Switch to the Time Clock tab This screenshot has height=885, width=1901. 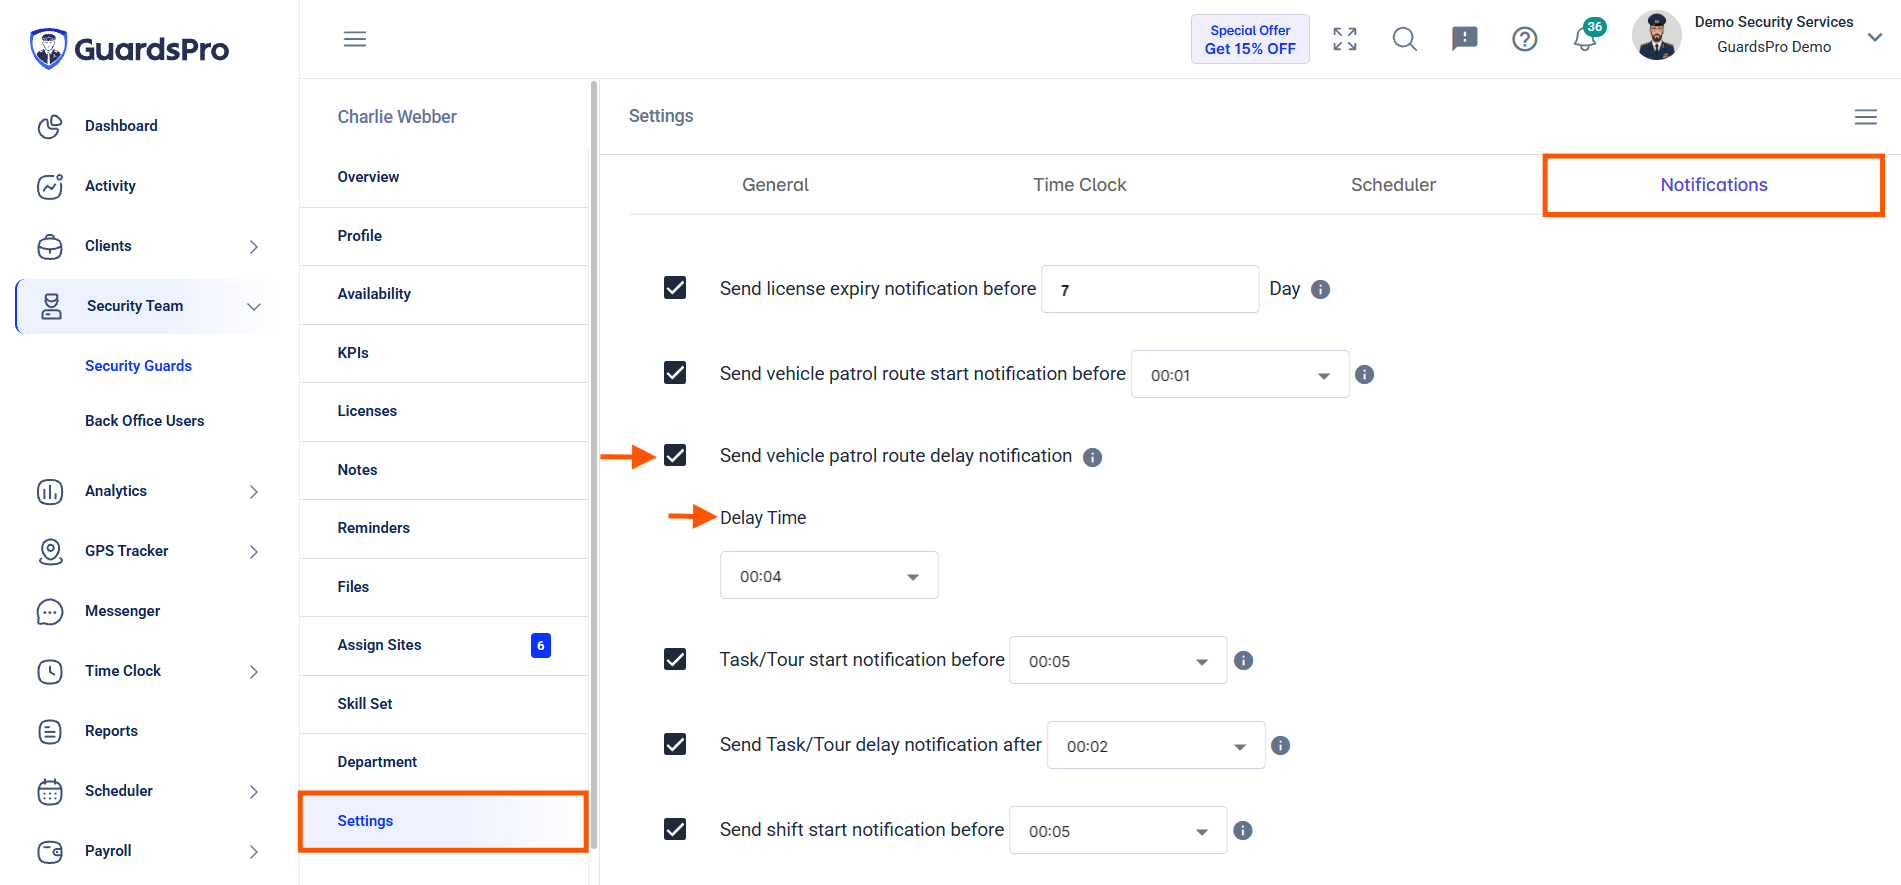point(1080,185)
